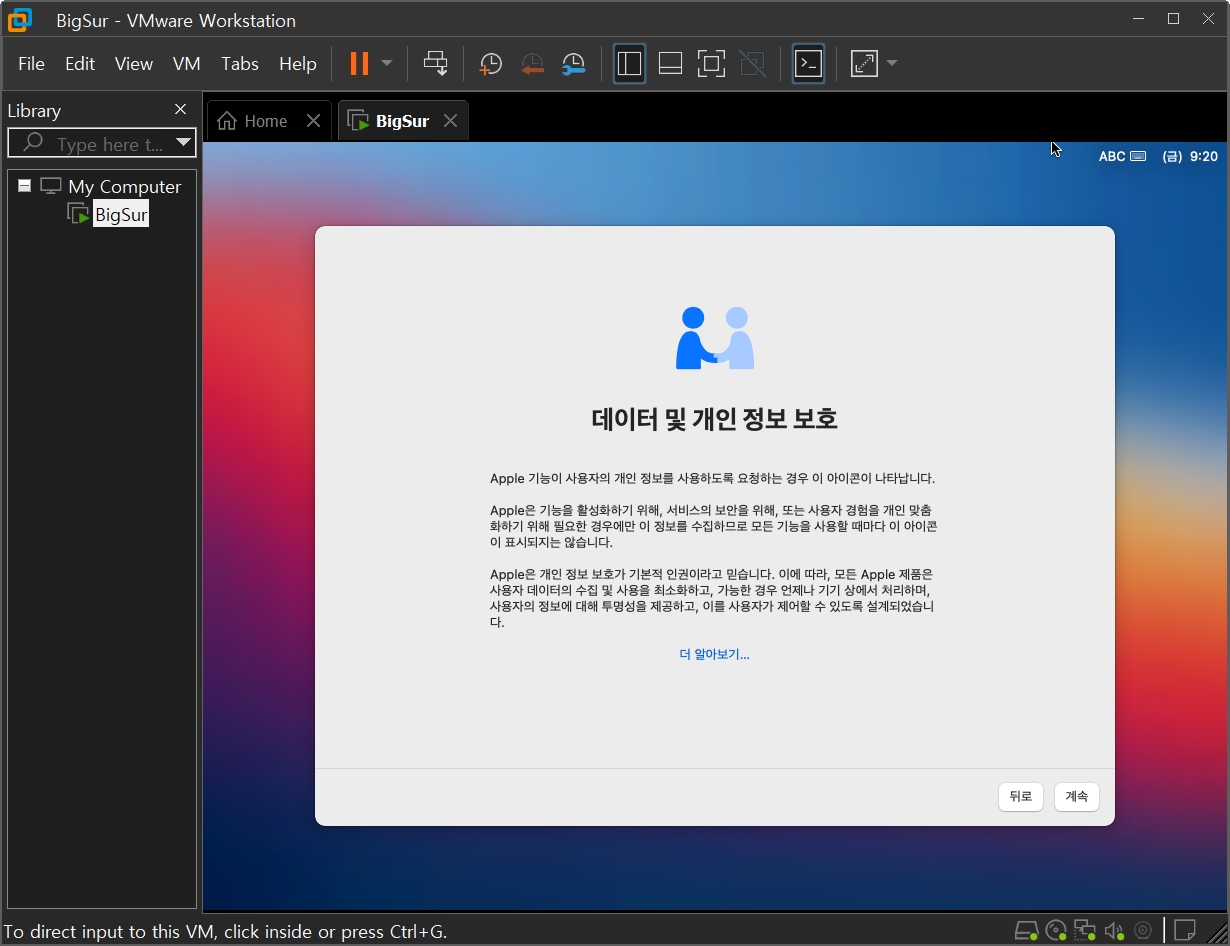Viewport: 1230px width, 946px height.
Task: Click the stretch guest display icon
Action: tap(864, 63)
